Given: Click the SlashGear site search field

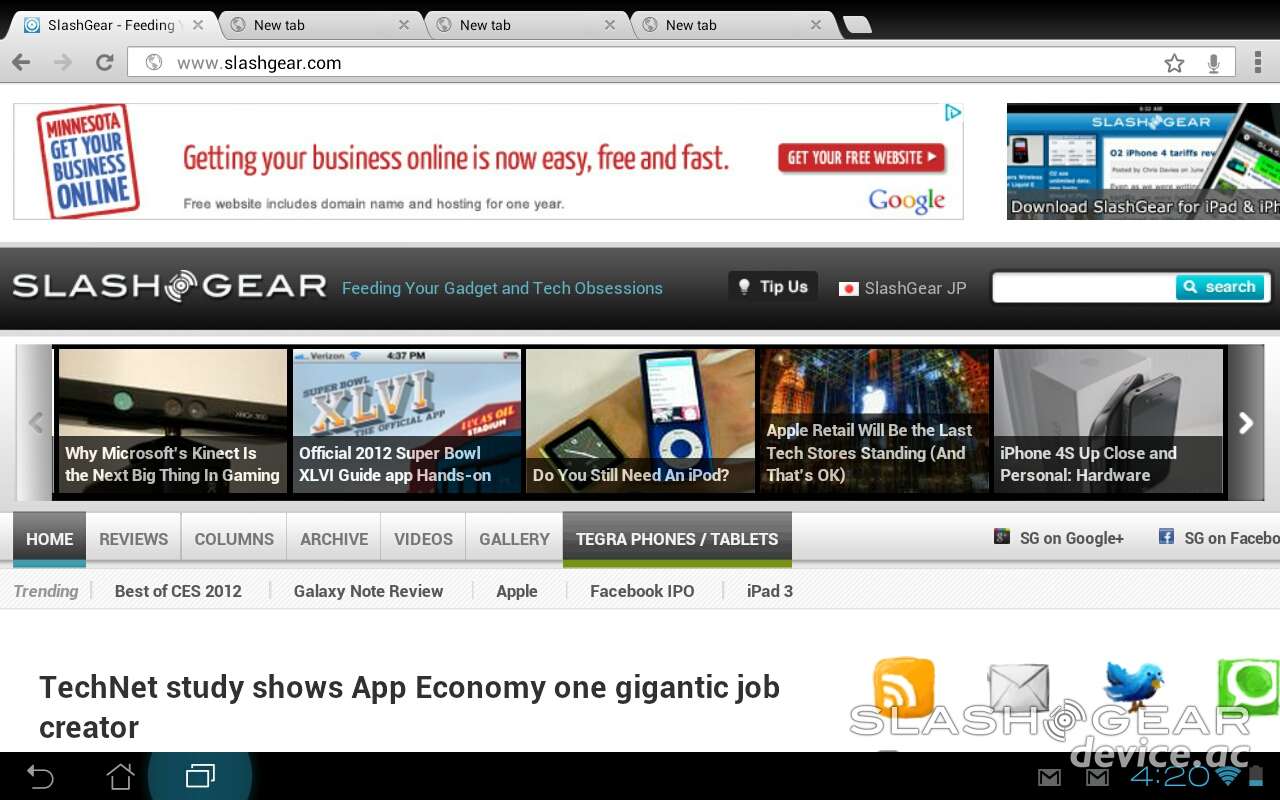Looking at the screenshot, I should pyautogui.click(x=1083, y=288).
